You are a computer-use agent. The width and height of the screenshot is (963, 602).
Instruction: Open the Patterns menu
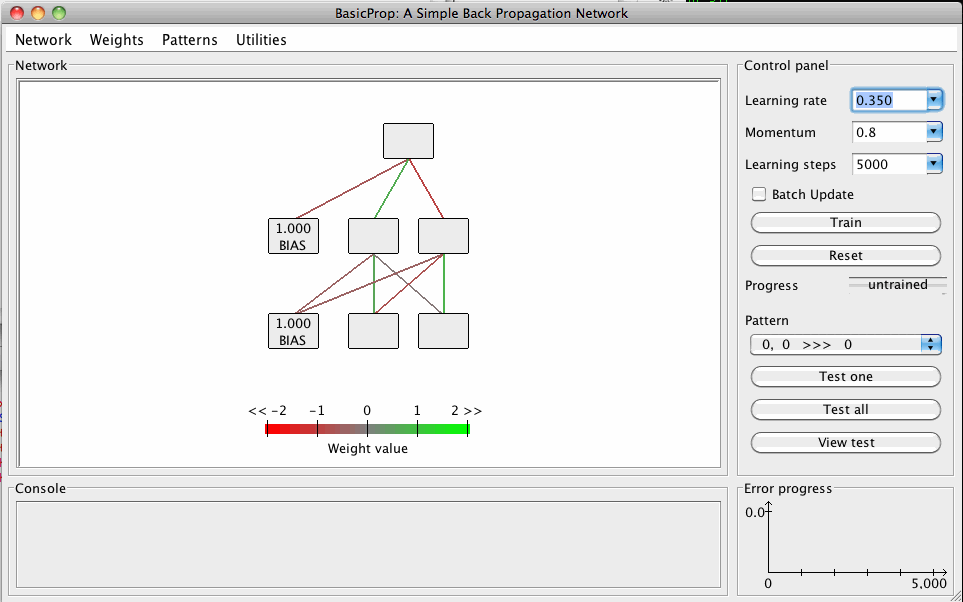(x=189, y=40)
